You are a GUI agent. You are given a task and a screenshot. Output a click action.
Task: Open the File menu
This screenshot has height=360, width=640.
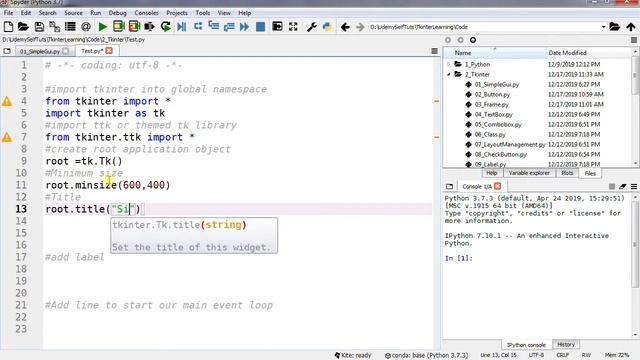coord(8,13)
